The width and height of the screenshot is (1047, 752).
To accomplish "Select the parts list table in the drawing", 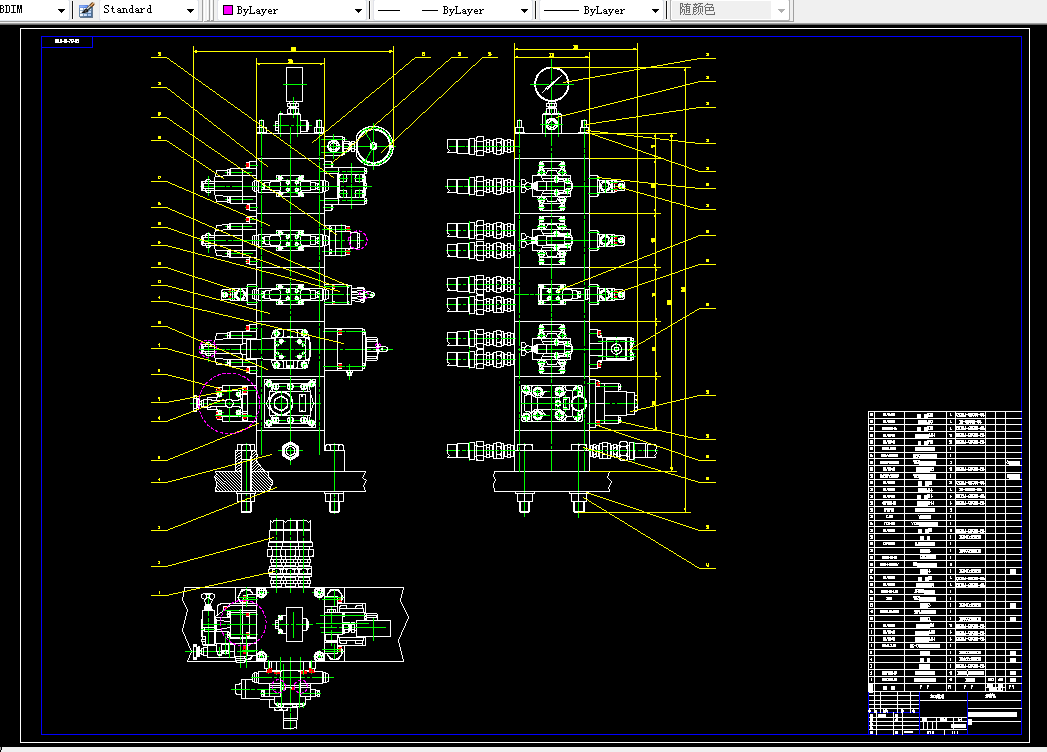I will click(945, 552).
